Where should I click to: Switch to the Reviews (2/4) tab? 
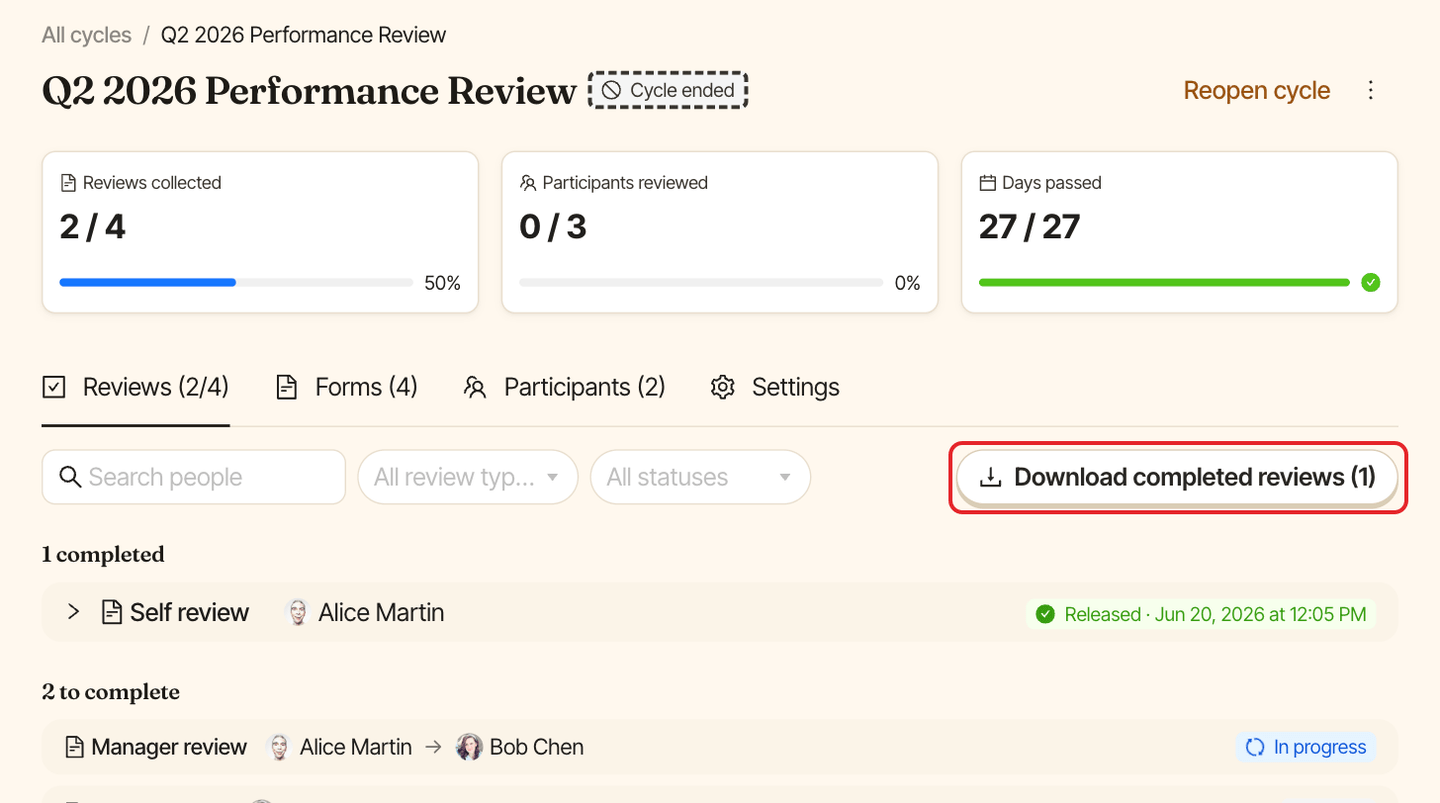pos(136,388)
